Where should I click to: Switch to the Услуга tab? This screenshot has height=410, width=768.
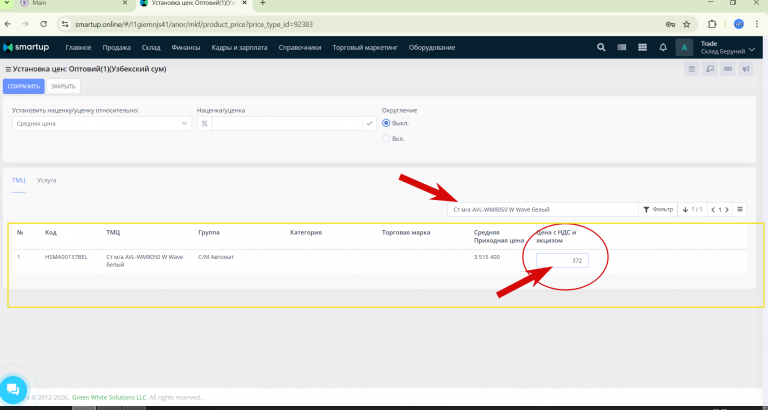pos(47,180)
